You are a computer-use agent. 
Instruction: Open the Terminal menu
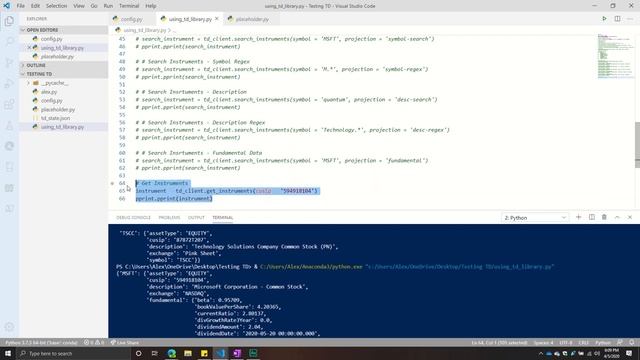pos(129,6)
